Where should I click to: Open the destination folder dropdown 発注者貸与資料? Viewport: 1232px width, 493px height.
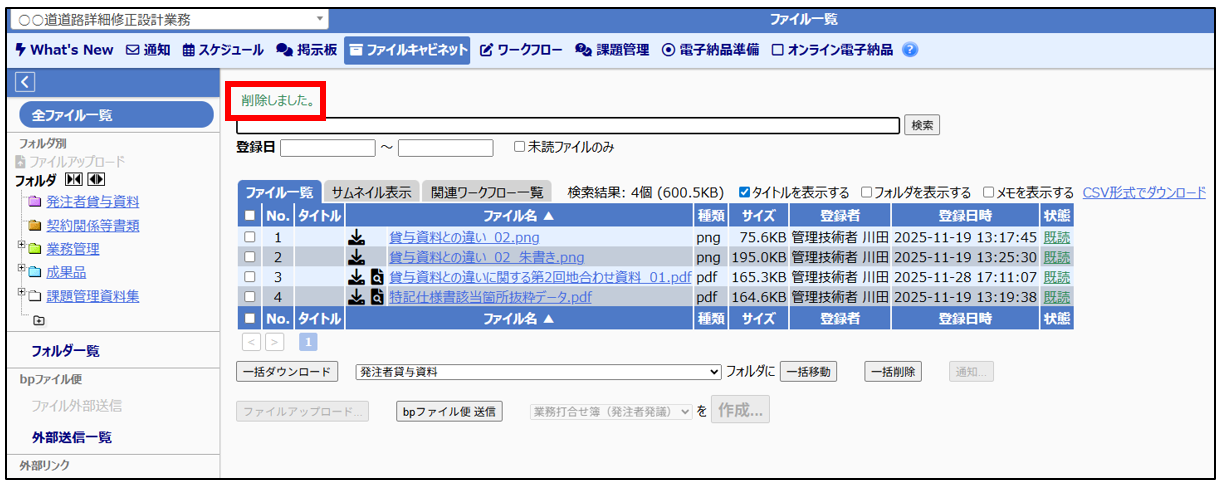point(538,372)
